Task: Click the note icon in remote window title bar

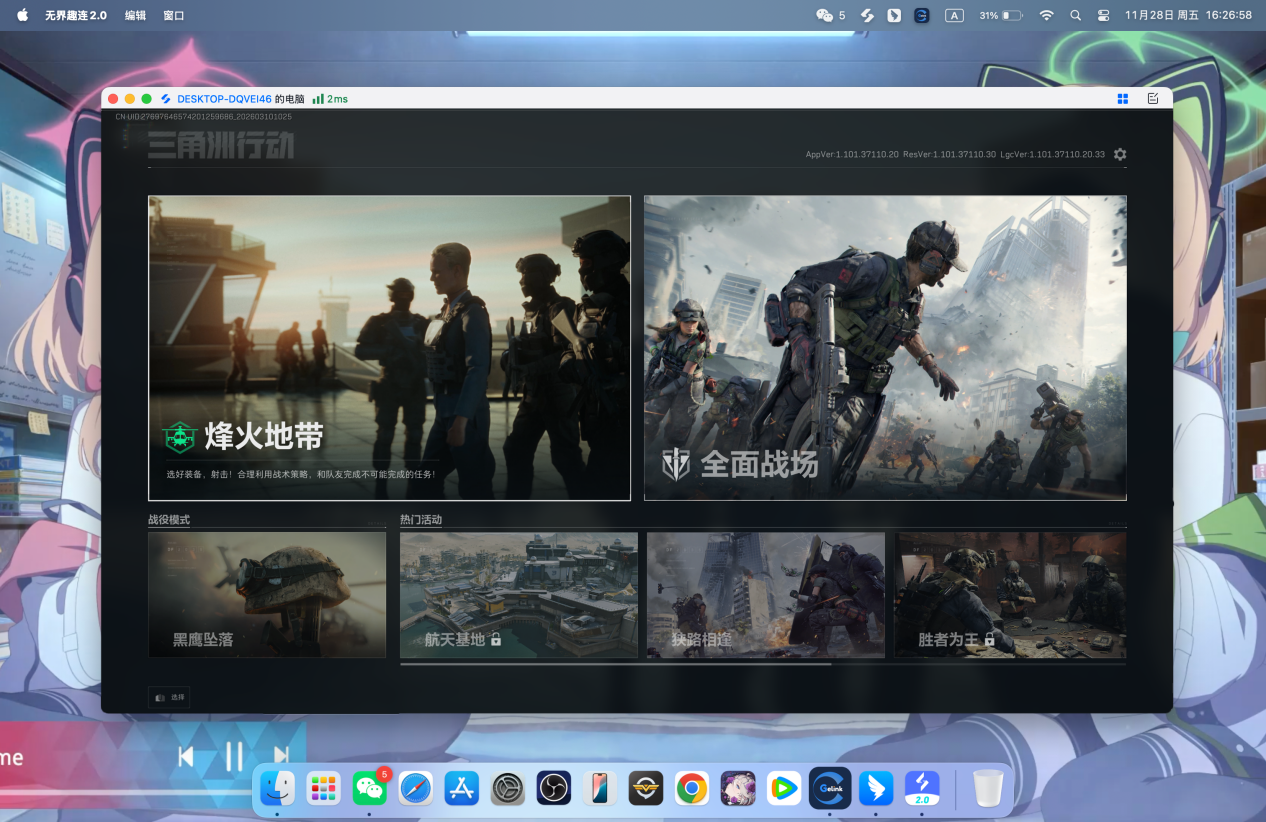Action: pyautogui.click(x=1153, y=99)
